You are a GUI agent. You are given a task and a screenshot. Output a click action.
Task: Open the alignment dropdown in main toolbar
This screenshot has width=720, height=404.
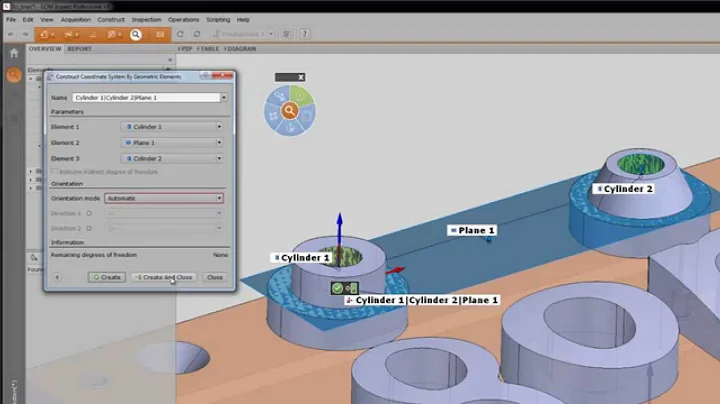243,34
